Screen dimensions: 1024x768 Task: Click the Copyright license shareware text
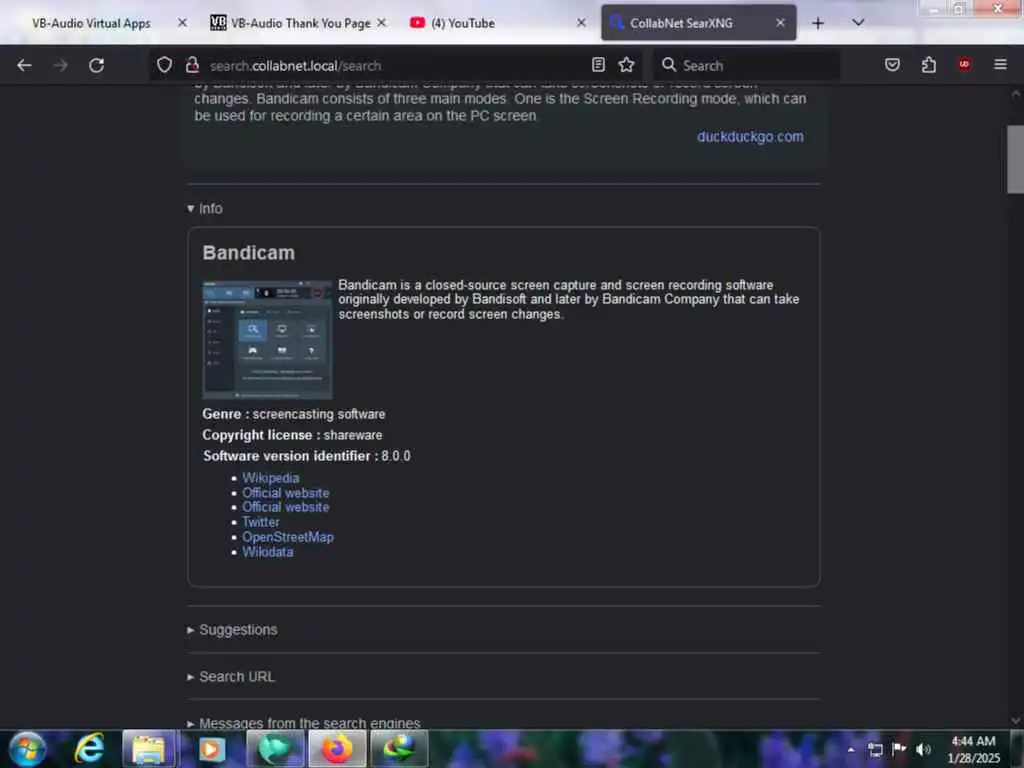click(292, 435)
